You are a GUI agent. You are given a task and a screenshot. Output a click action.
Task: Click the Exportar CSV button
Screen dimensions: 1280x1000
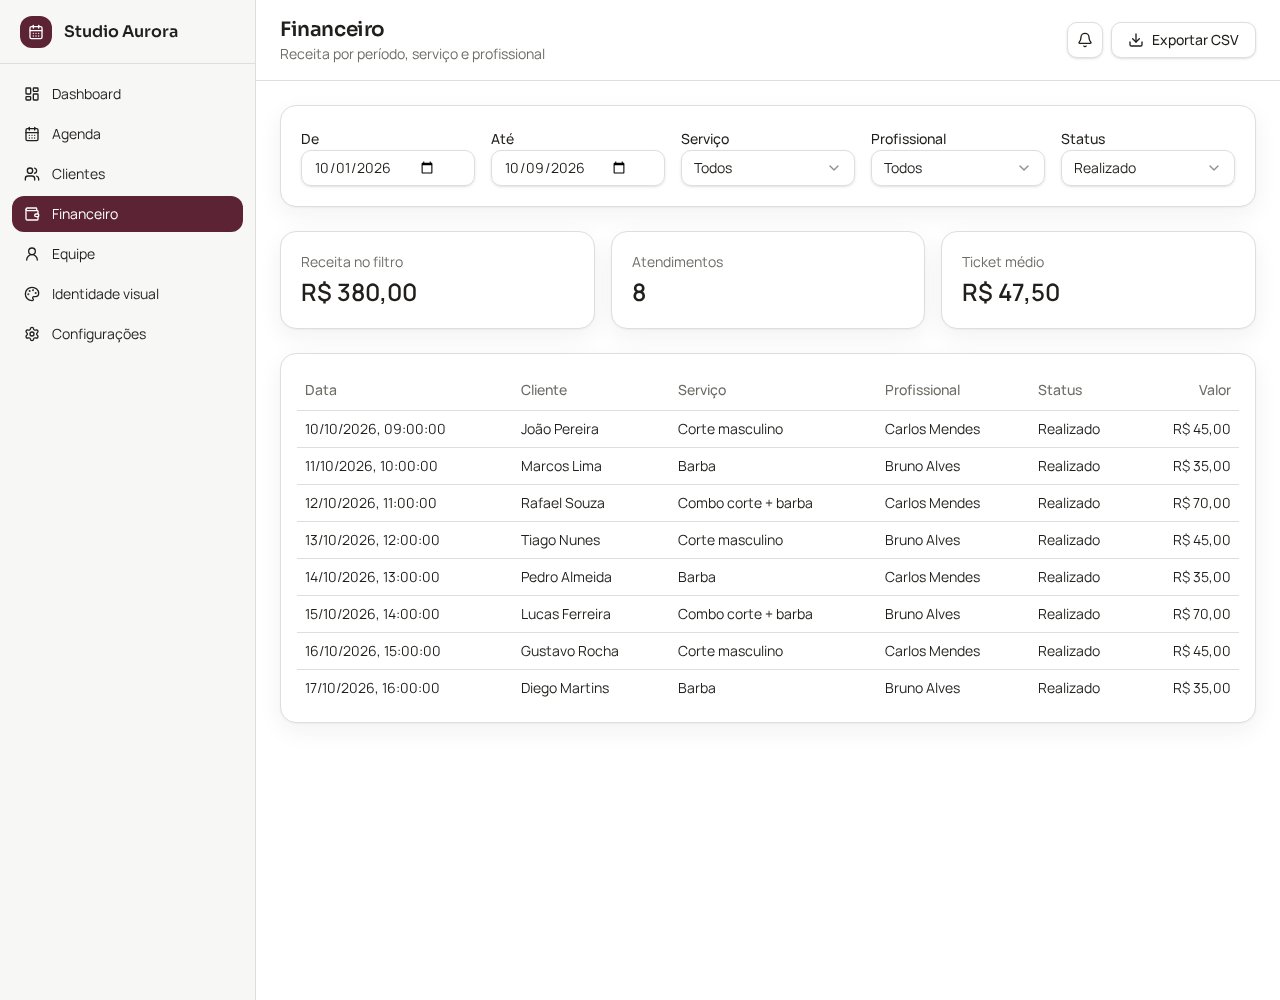pyautogui.click(x=1183, y=40)
